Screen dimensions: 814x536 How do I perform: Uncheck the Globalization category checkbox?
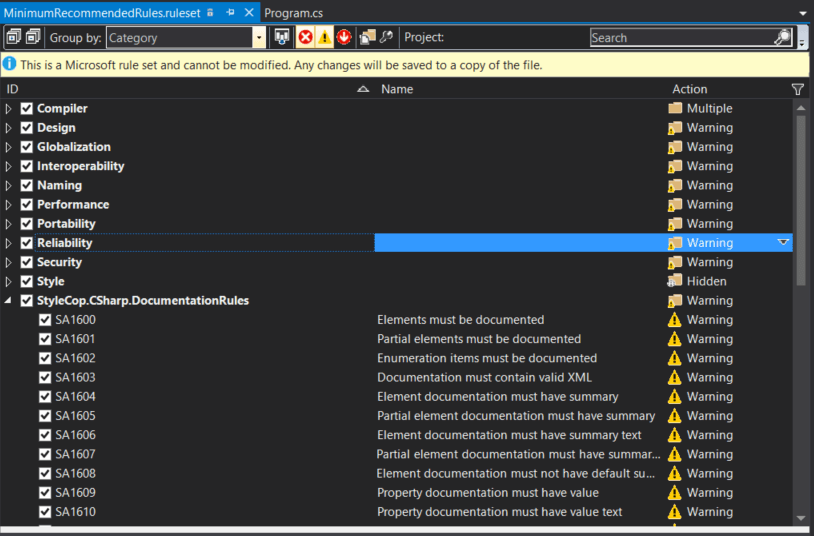point(26,147)
